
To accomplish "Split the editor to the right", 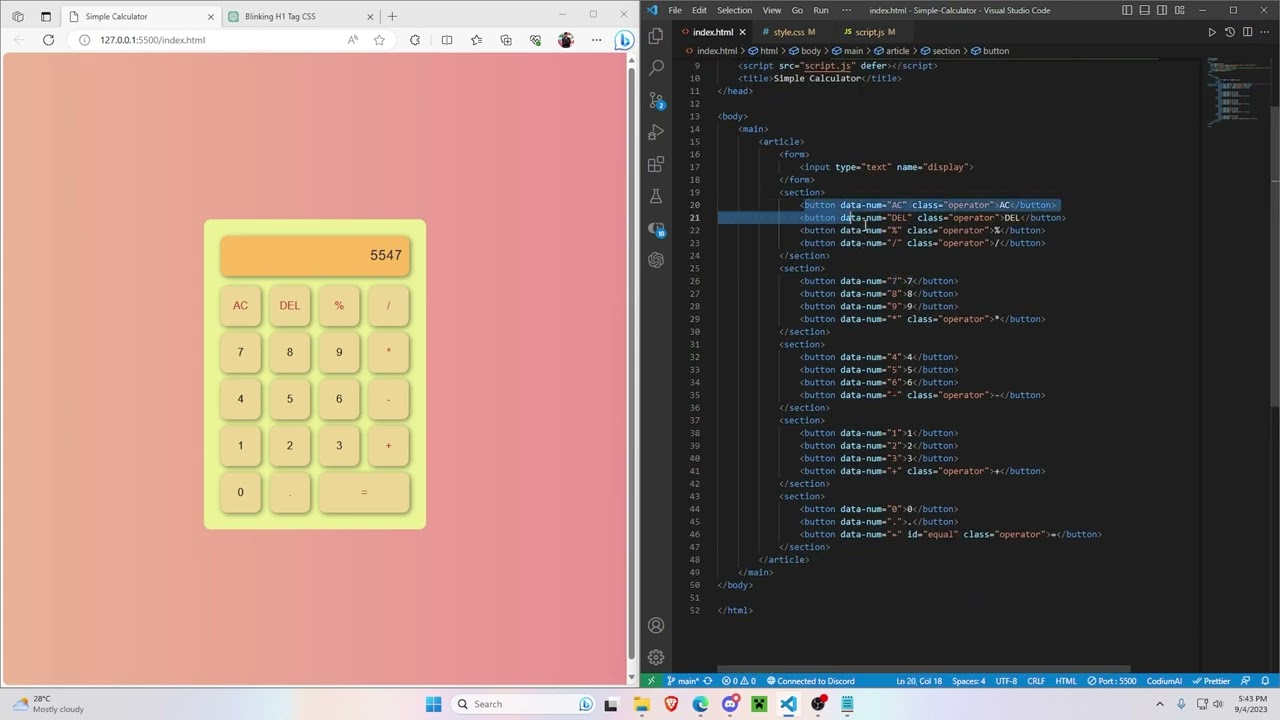I will [x=1247, y=32].
